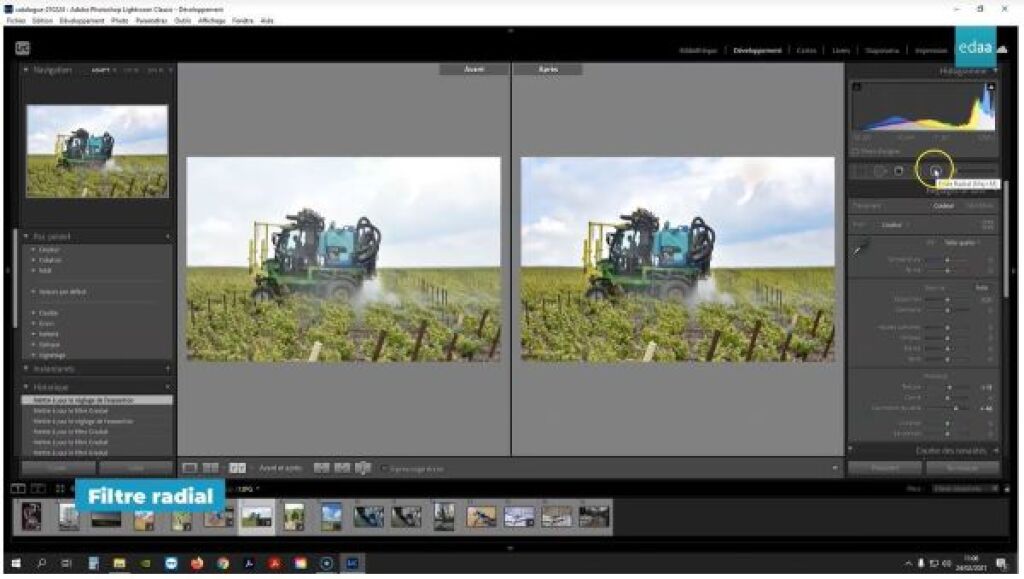Image resolution: width=1024 pixels, height=579 pixels.
Task: Select the Spot Removal tool
Action: [880, 171]
